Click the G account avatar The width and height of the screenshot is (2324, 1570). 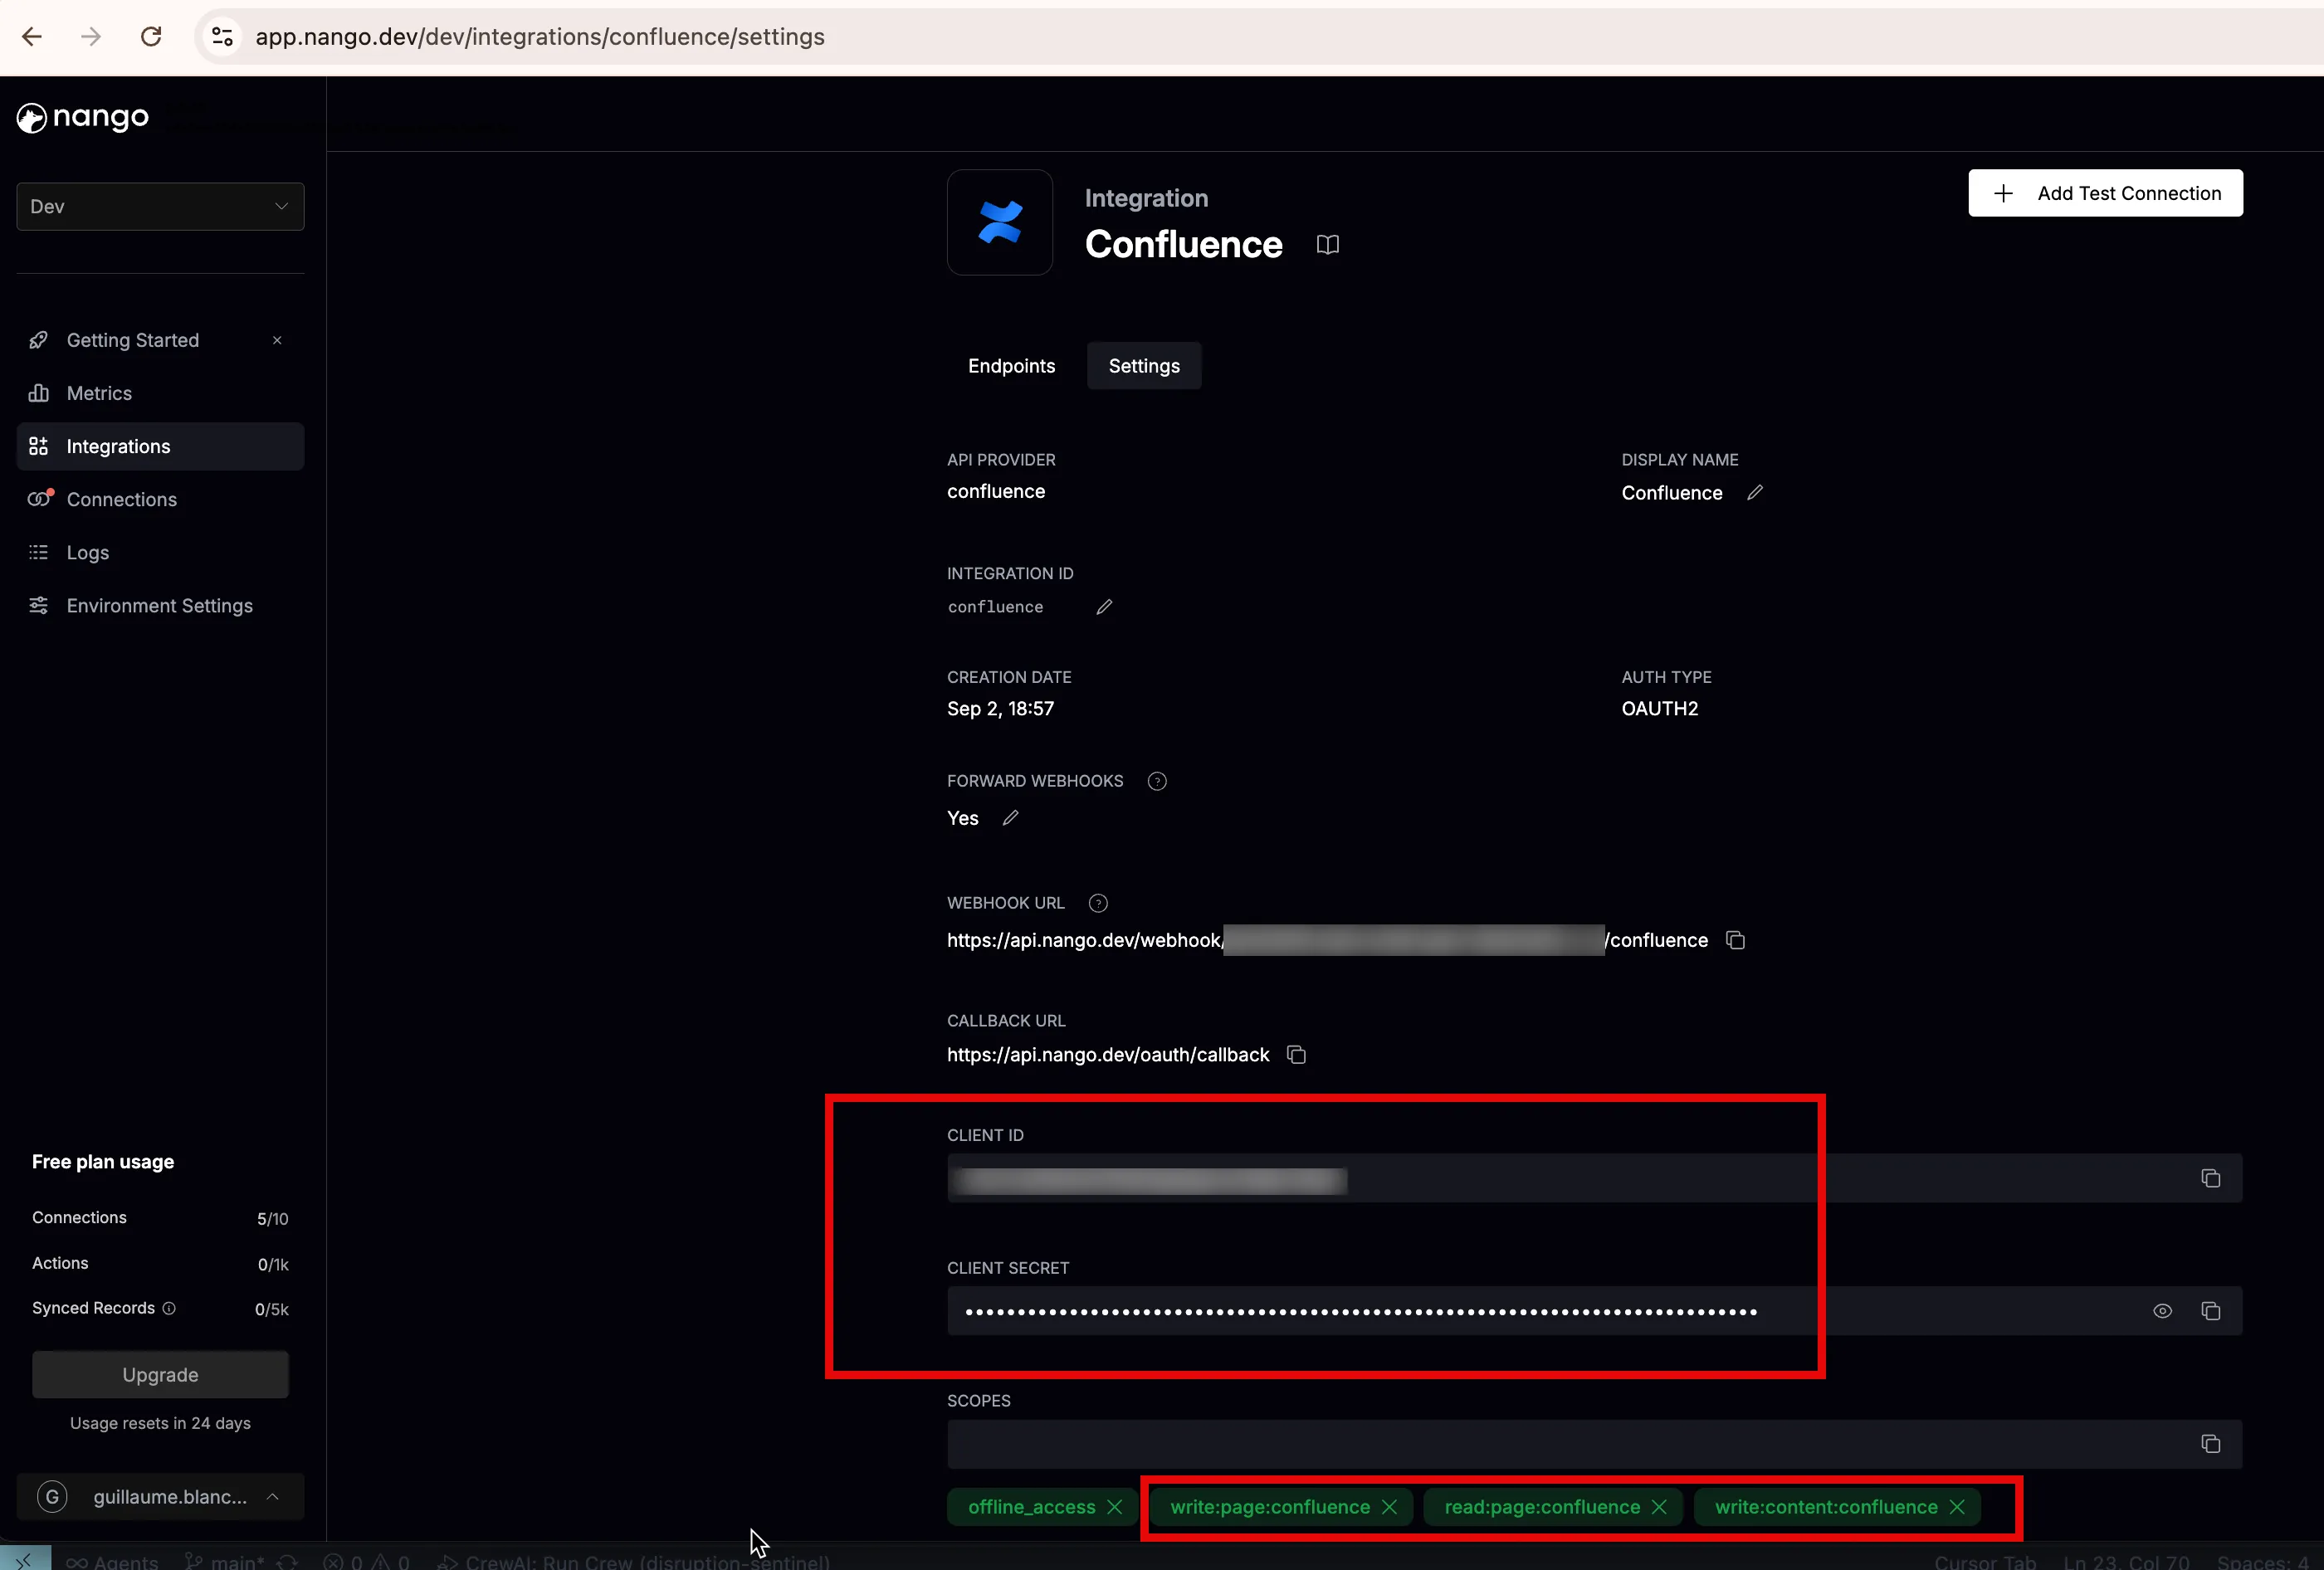click(52, 1497)
